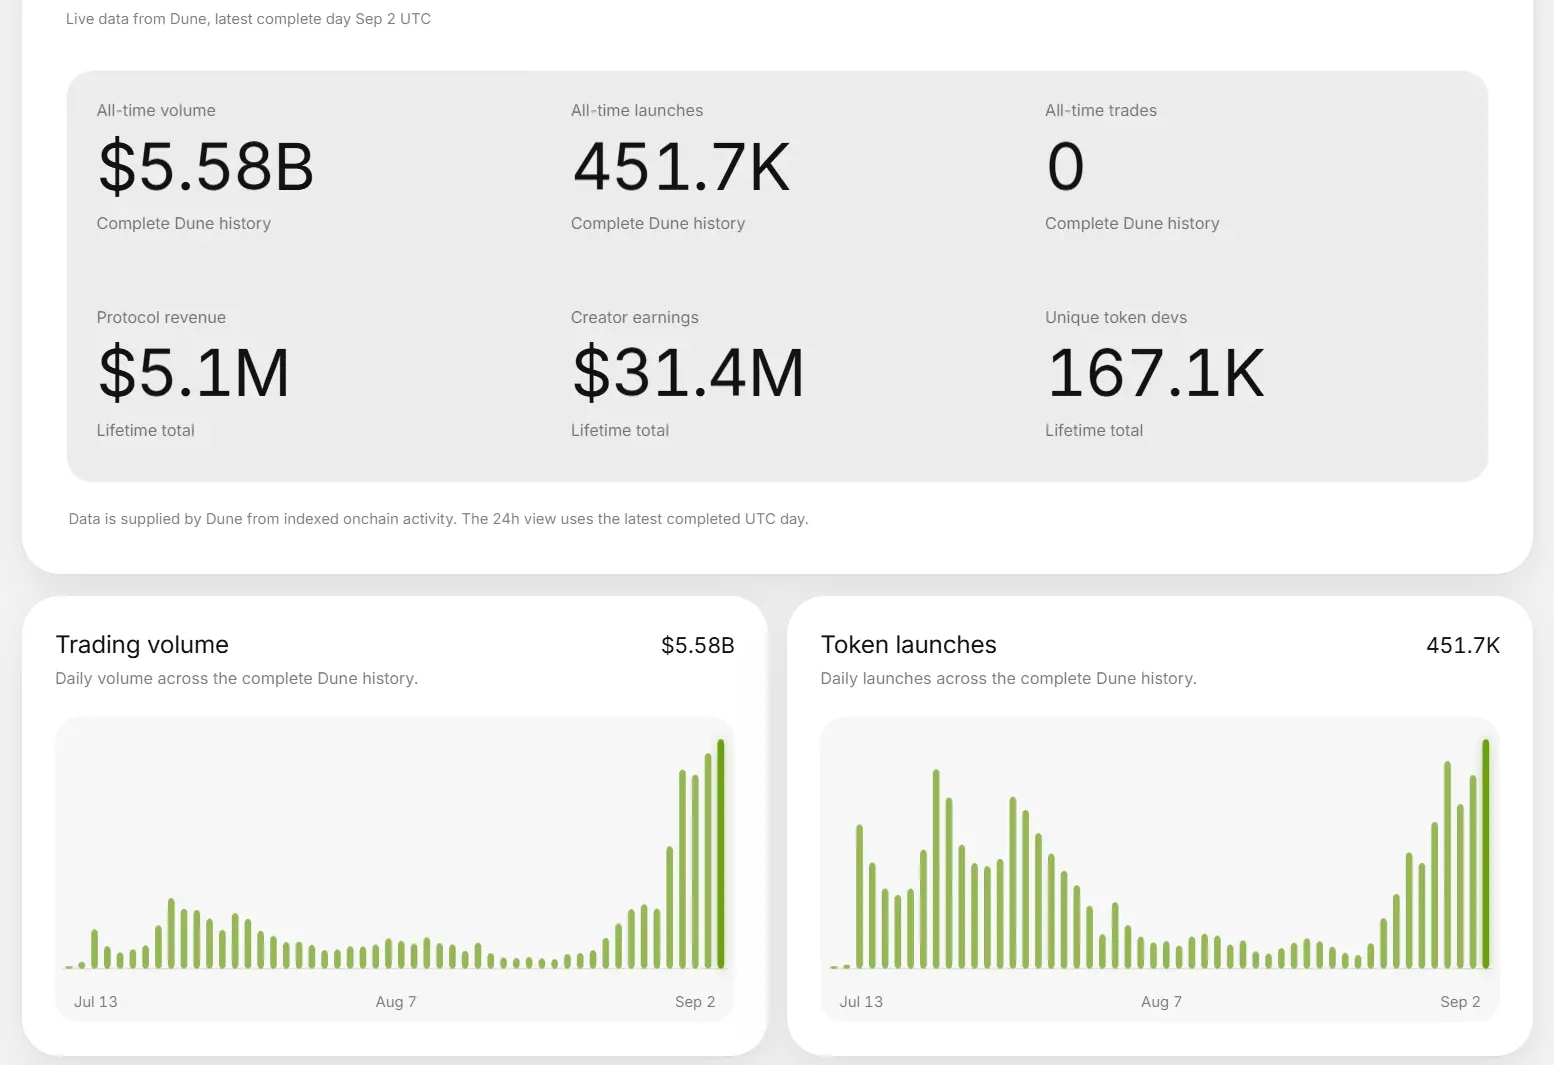
Task: Click the All-time trades value 0
Action: coord(1066,166)
